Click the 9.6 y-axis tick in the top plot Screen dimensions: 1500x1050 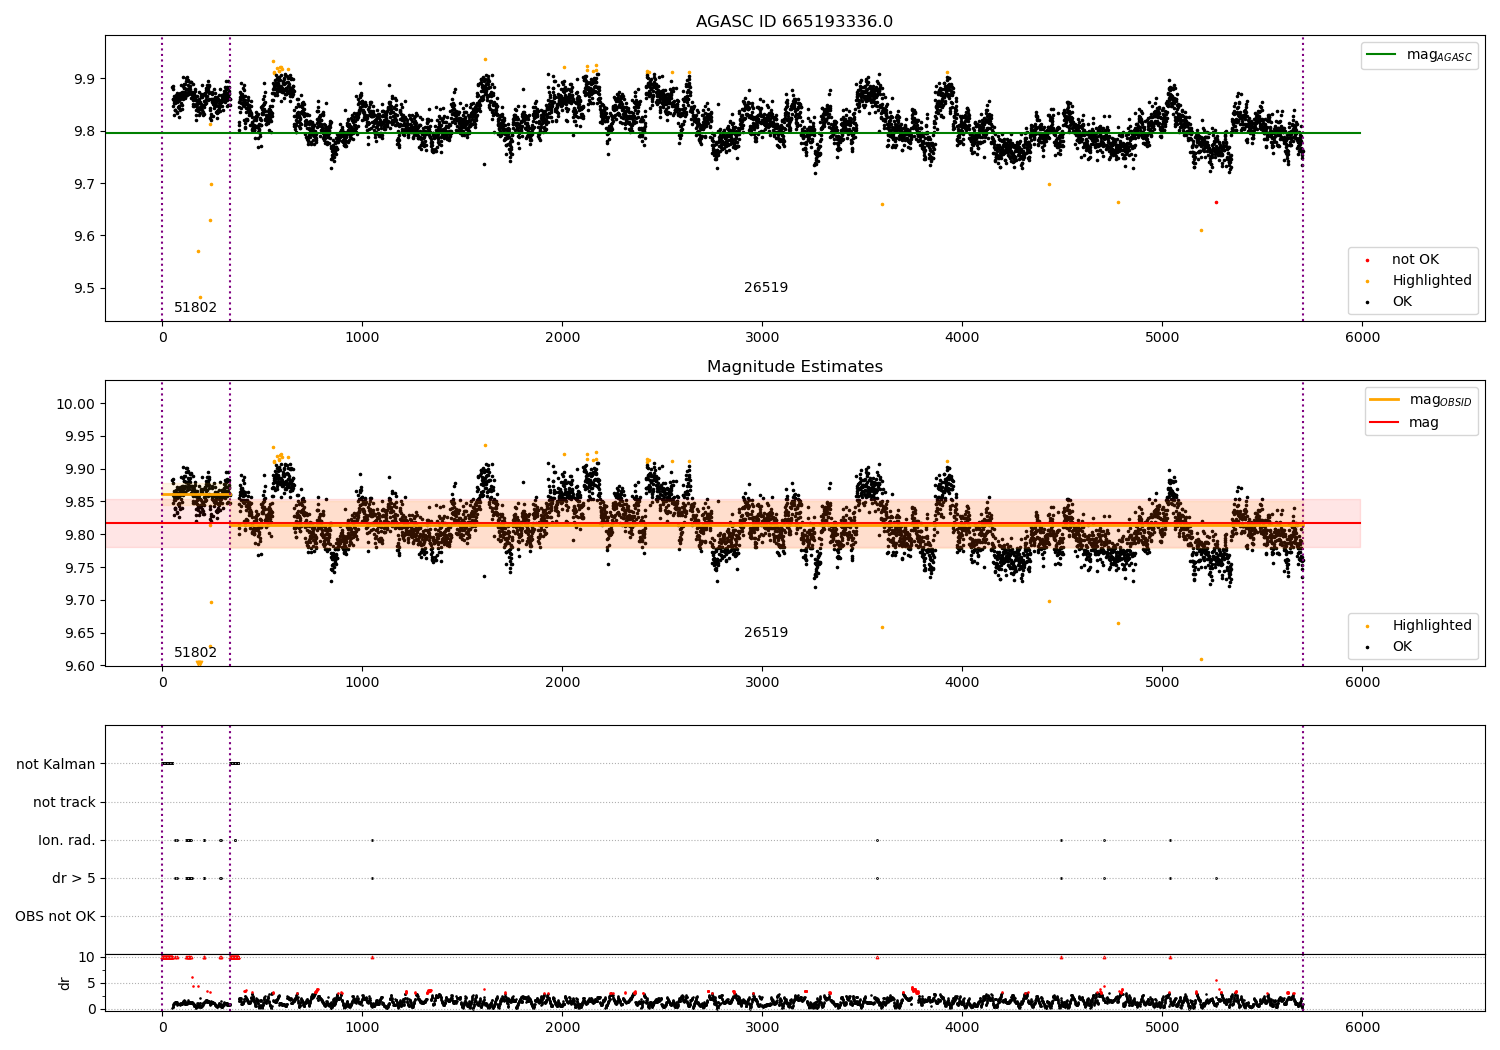[83, 236]
